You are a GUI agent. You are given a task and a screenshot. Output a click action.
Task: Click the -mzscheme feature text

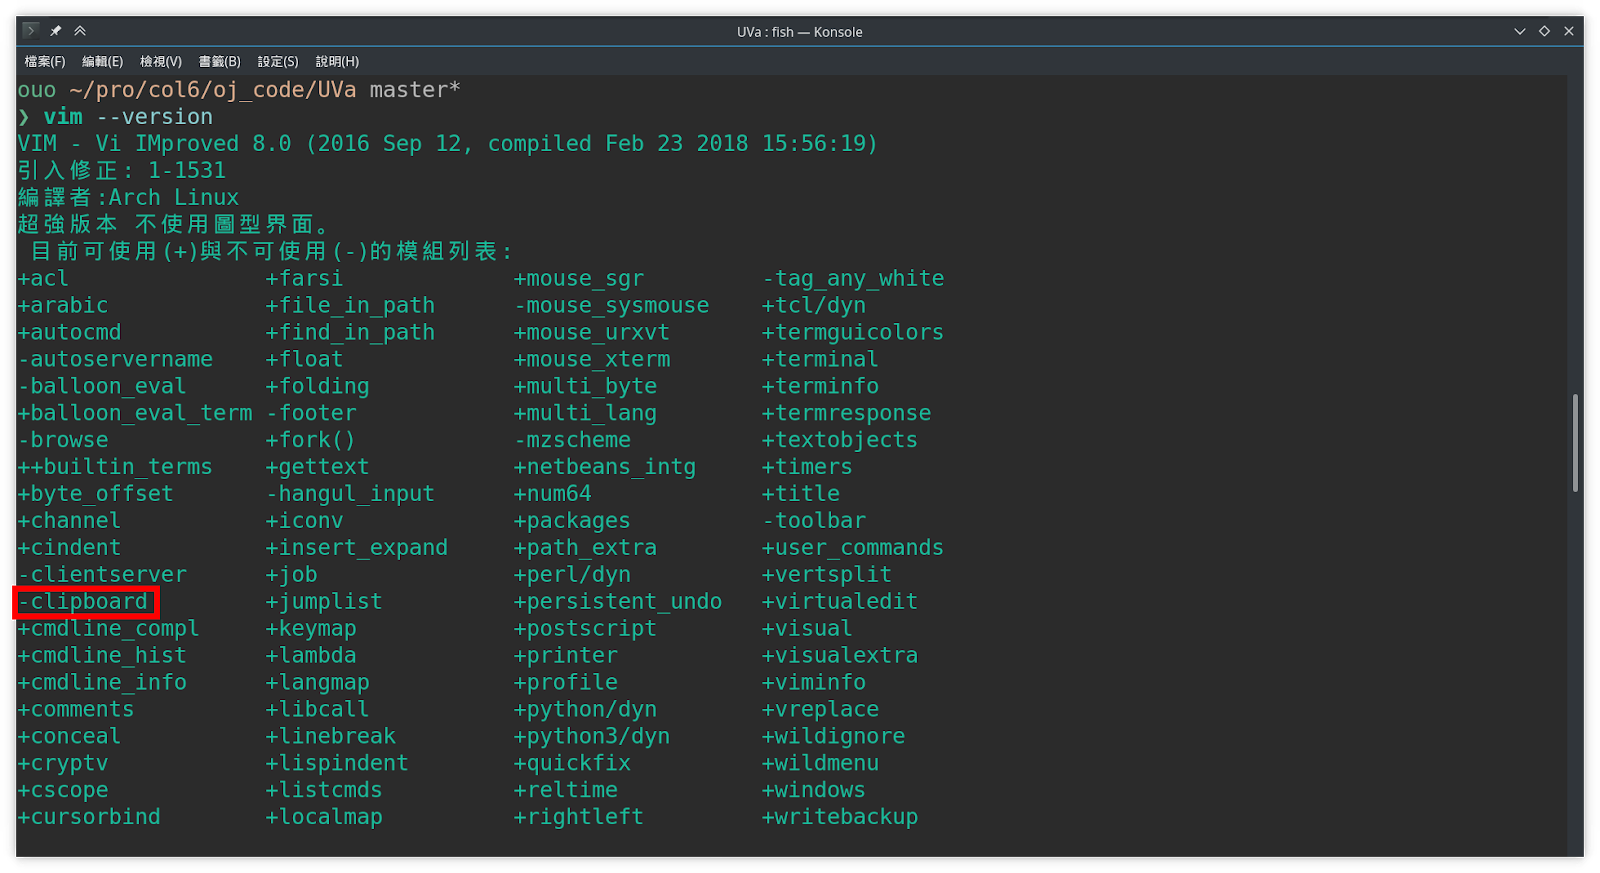(573, 441)
